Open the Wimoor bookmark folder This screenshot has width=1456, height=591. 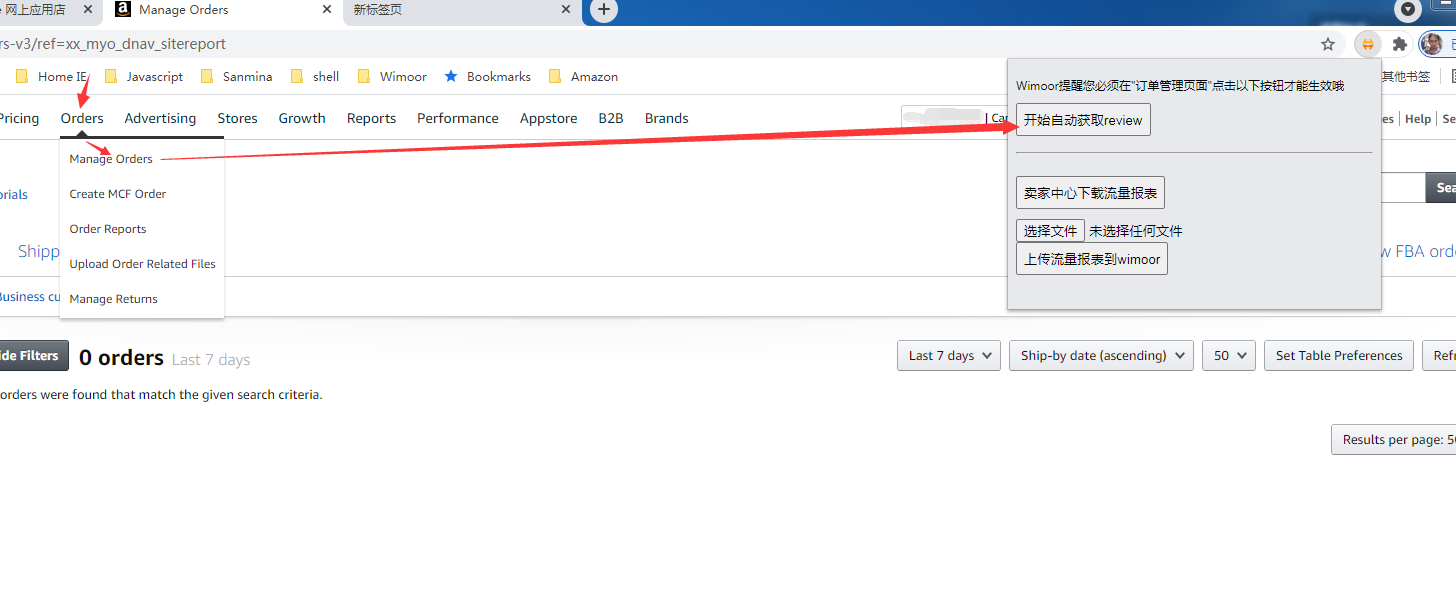(391, 77)
